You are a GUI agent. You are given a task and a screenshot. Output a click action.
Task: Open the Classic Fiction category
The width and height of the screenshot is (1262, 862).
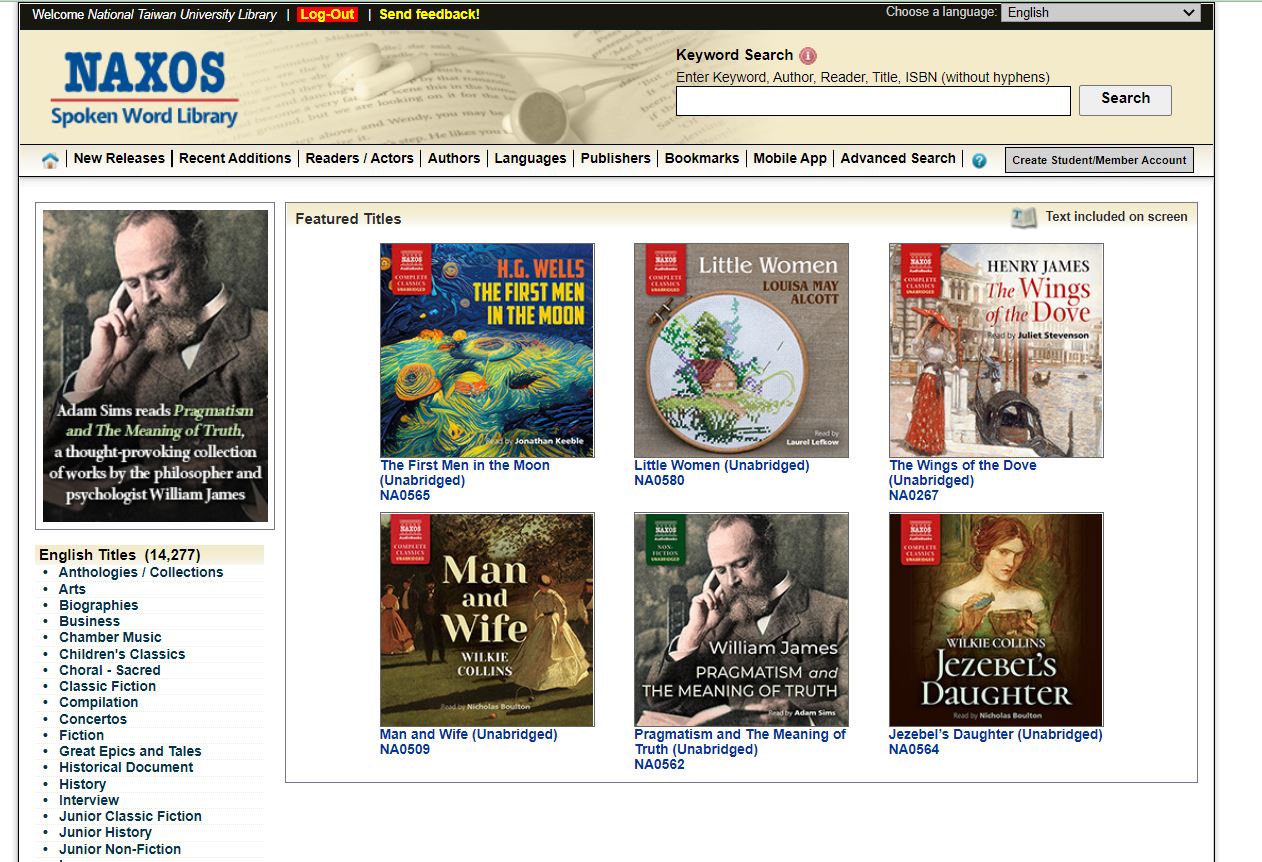pos(107,686)
